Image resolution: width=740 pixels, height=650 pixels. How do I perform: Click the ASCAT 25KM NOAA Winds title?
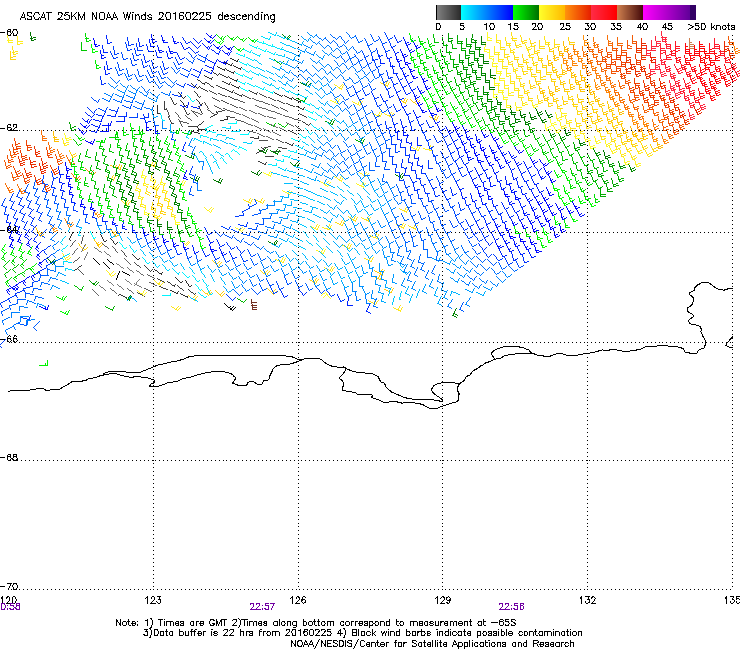click(148, 17)
